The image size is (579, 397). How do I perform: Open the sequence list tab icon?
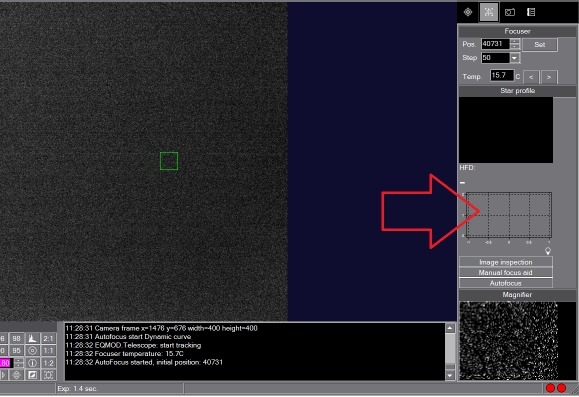[531, 12]
